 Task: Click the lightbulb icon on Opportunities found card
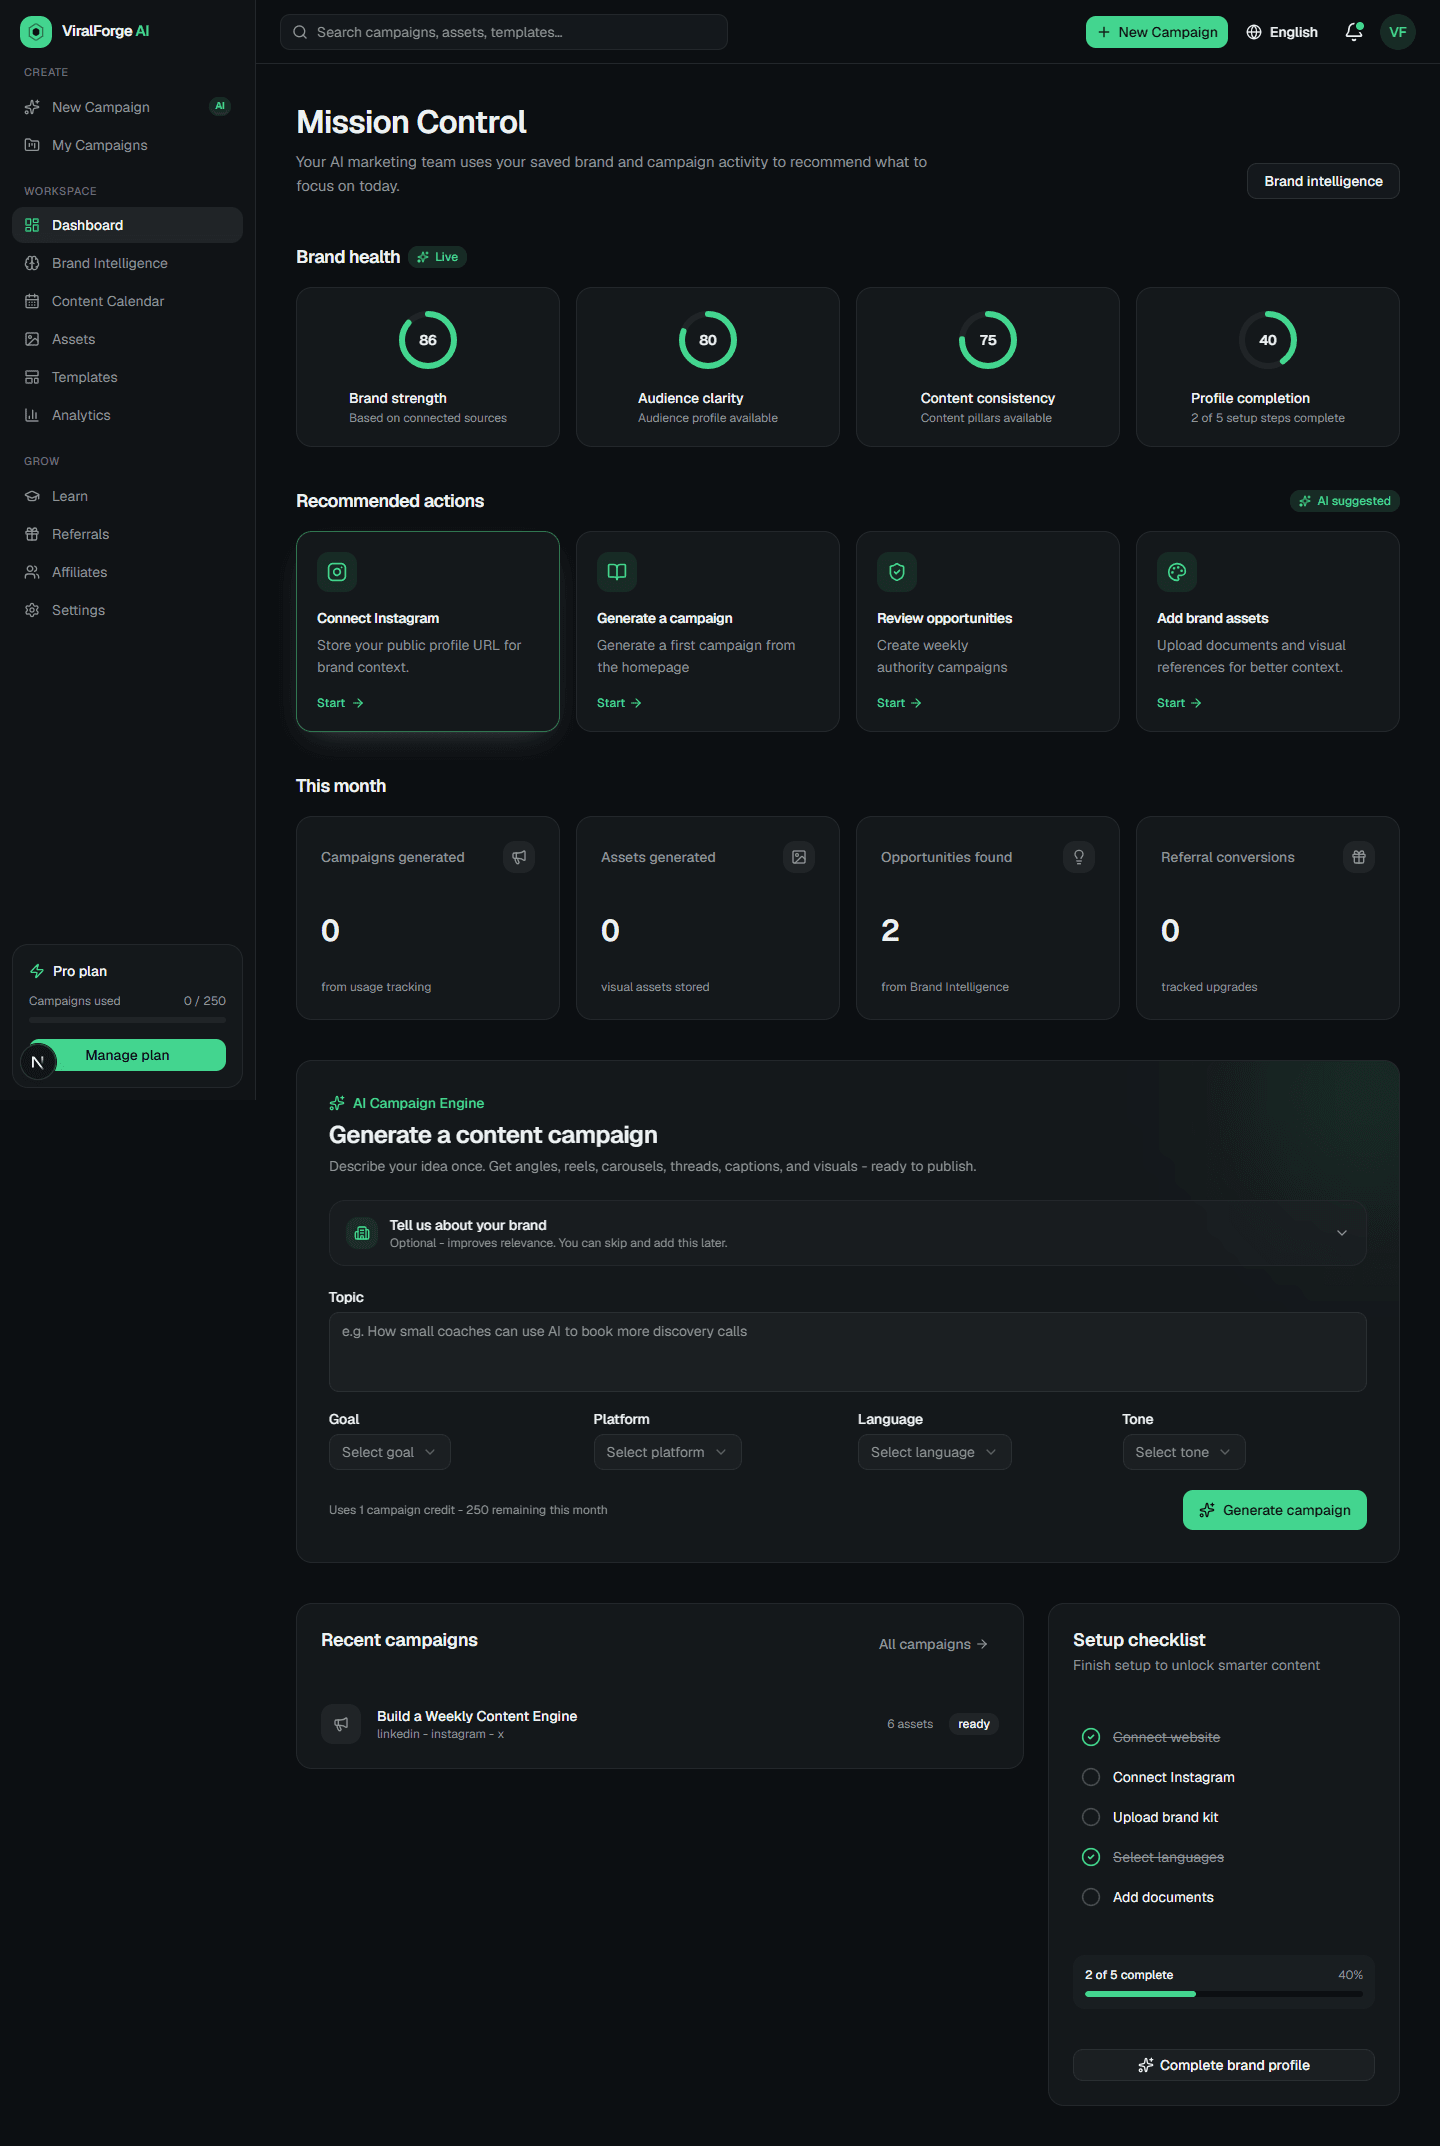pos(1079,857)
